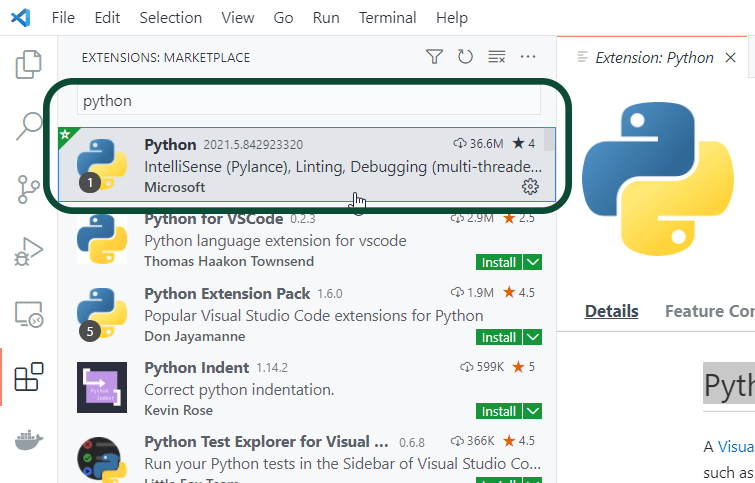Click Python Extension Pack icon

tap(102, 313)
